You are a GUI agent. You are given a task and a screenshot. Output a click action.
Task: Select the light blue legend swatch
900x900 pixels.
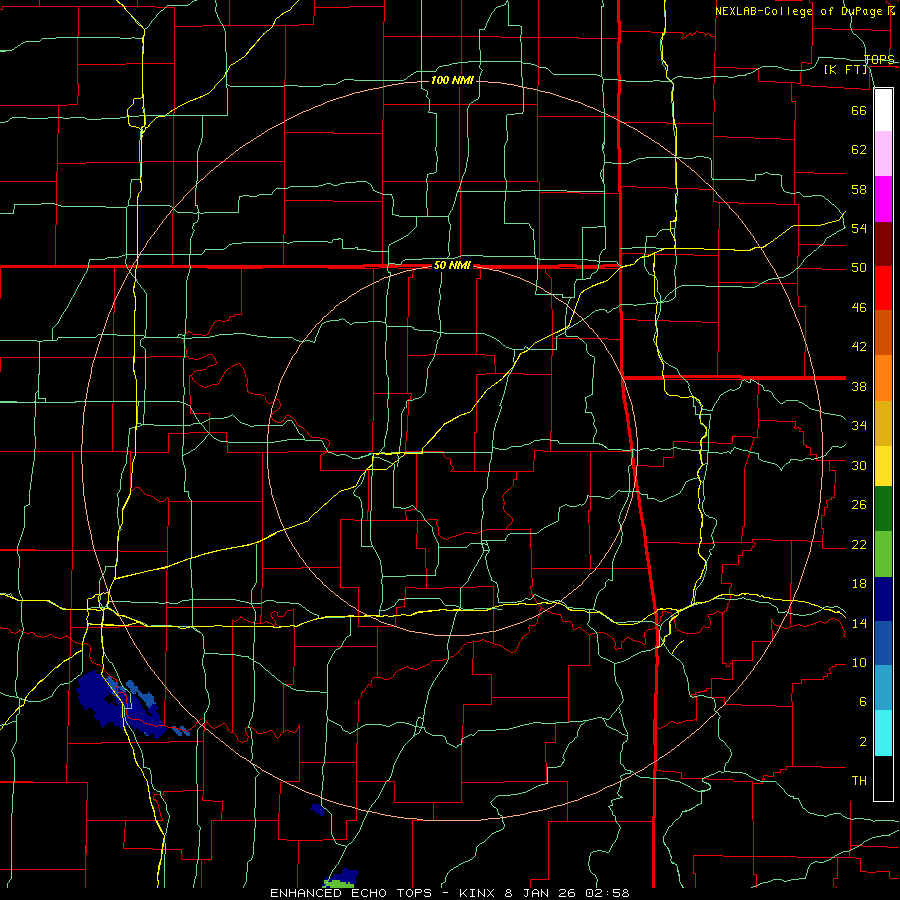click(x=883, y=688)
